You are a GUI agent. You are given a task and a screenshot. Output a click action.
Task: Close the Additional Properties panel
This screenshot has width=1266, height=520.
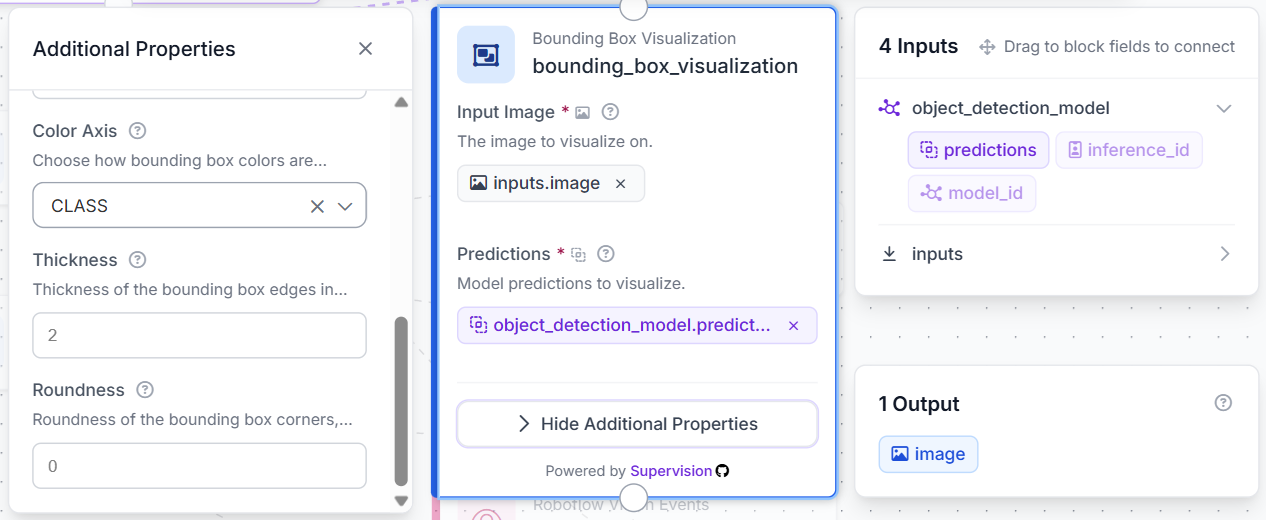coord(365,49)
